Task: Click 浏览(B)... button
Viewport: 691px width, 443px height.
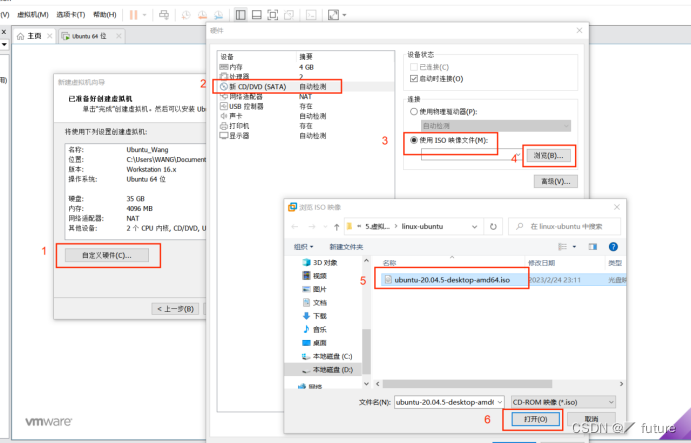Action: coord(548,156)
